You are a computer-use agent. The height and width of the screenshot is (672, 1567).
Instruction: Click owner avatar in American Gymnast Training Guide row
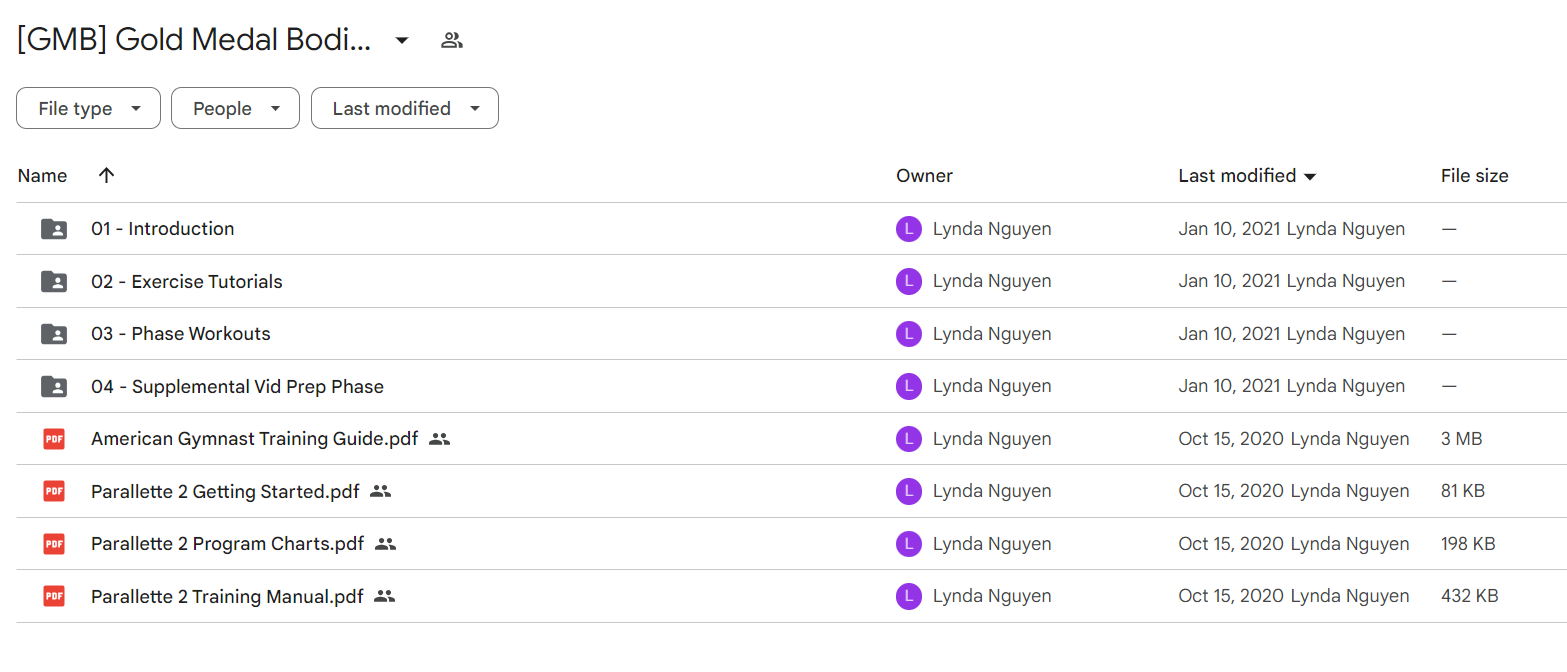(x=908, y=439)
